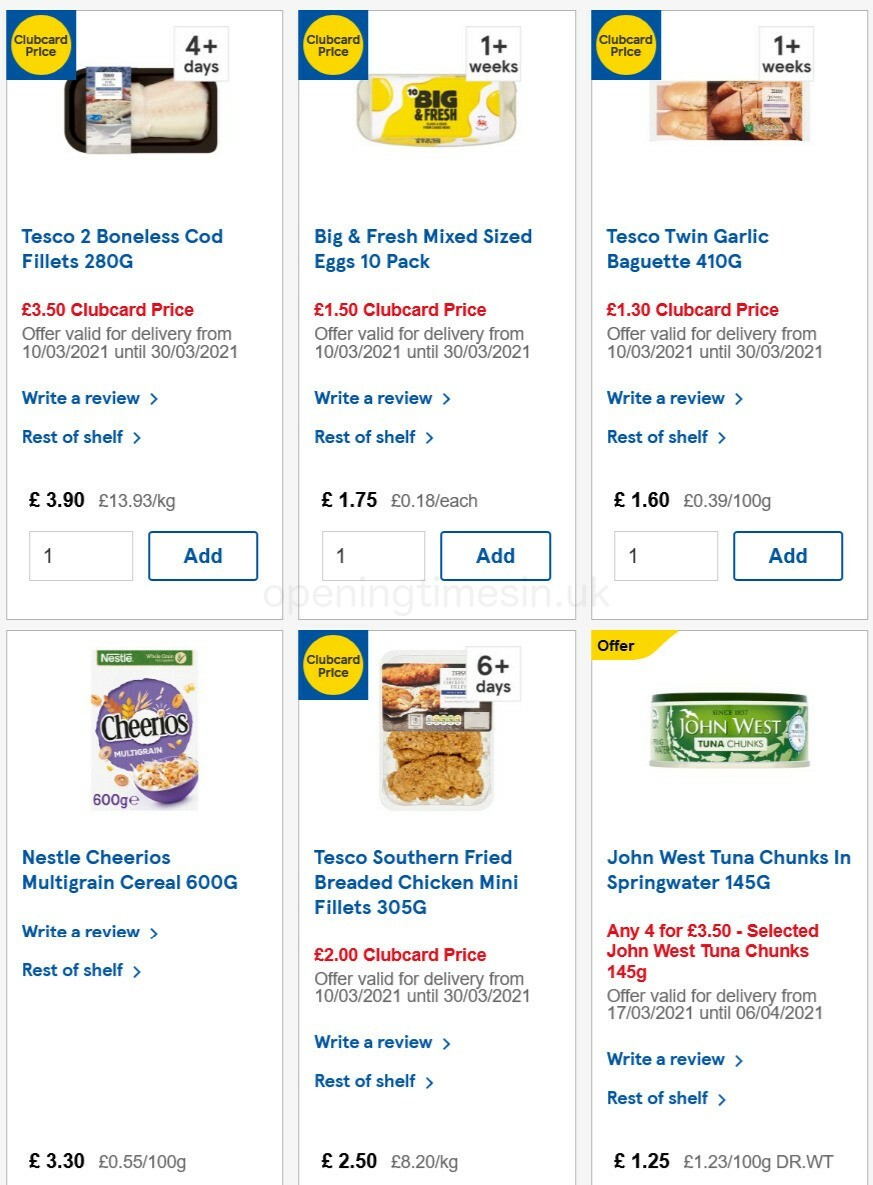Open Big & Fresh Mixed Sized Eggs page
Screen dimensions: 873x1185
(423, 249)
